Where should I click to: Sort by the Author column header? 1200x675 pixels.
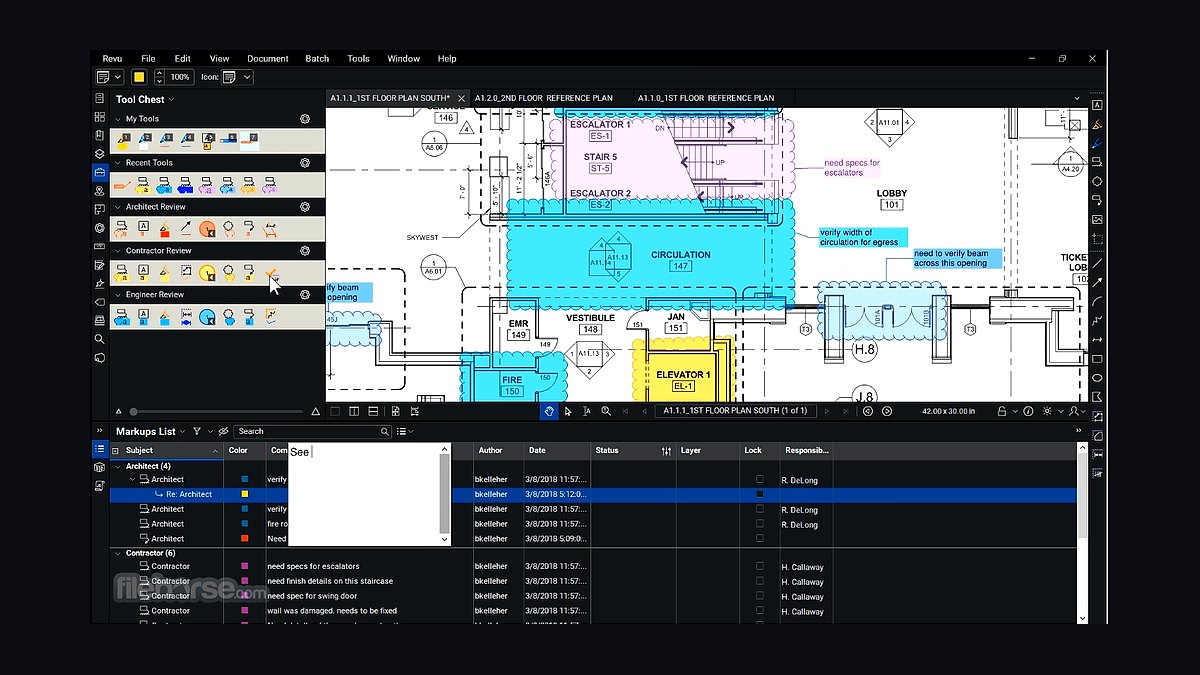(490, 451)
